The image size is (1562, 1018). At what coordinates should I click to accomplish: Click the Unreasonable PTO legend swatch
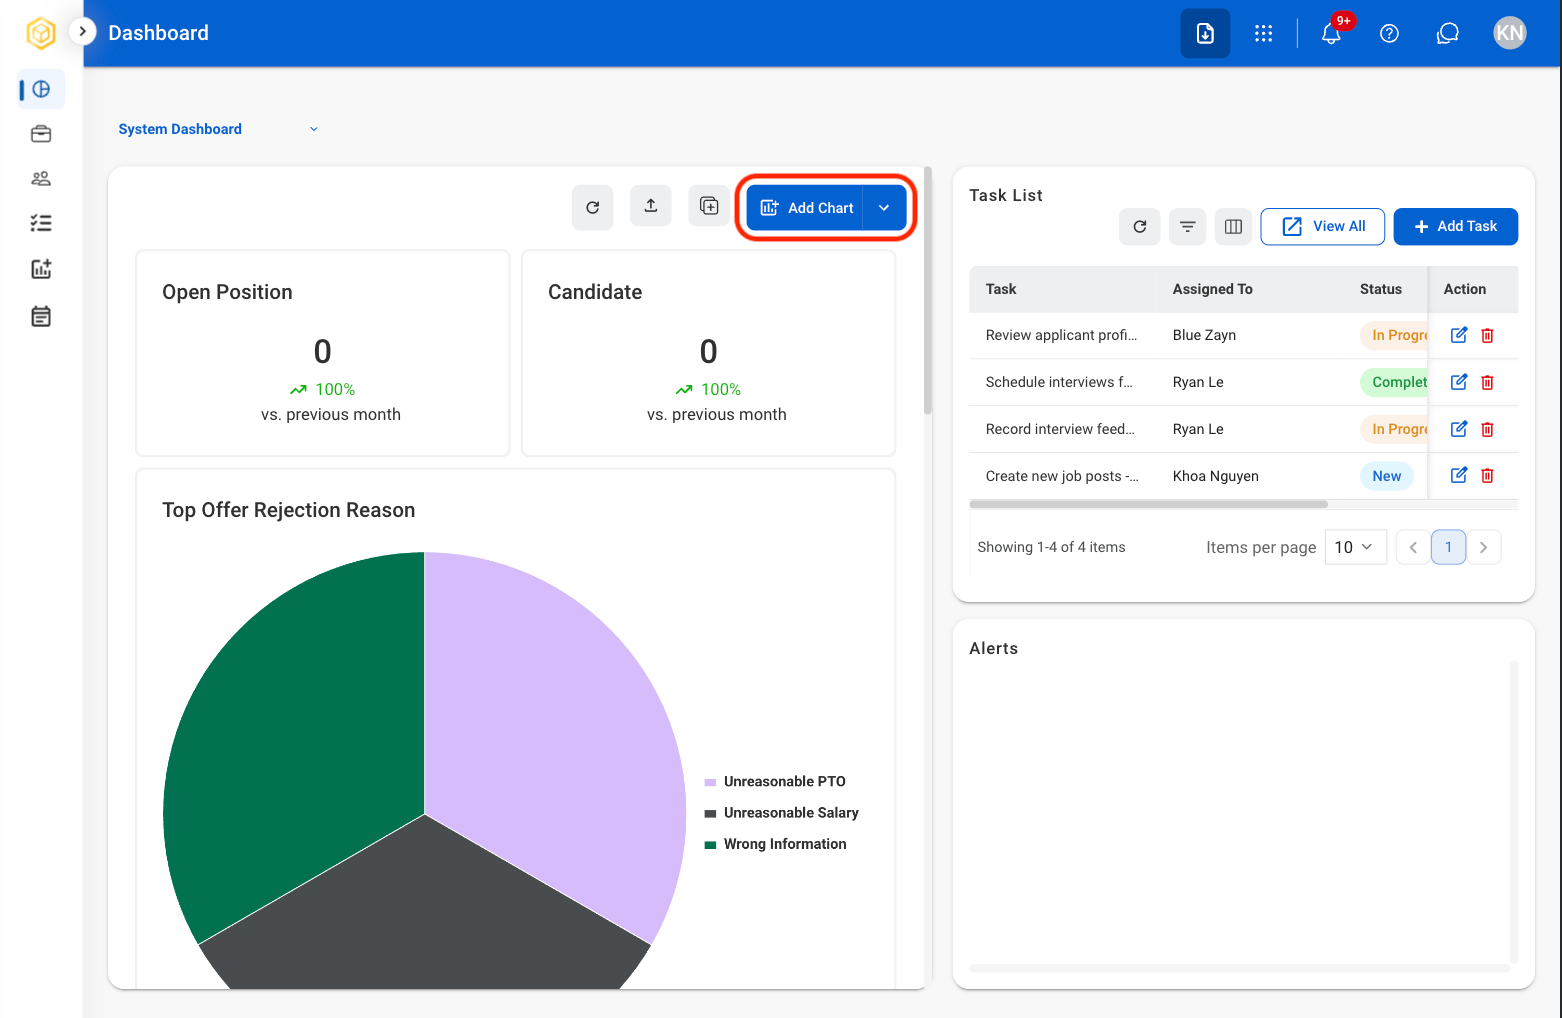click(710, 782)
